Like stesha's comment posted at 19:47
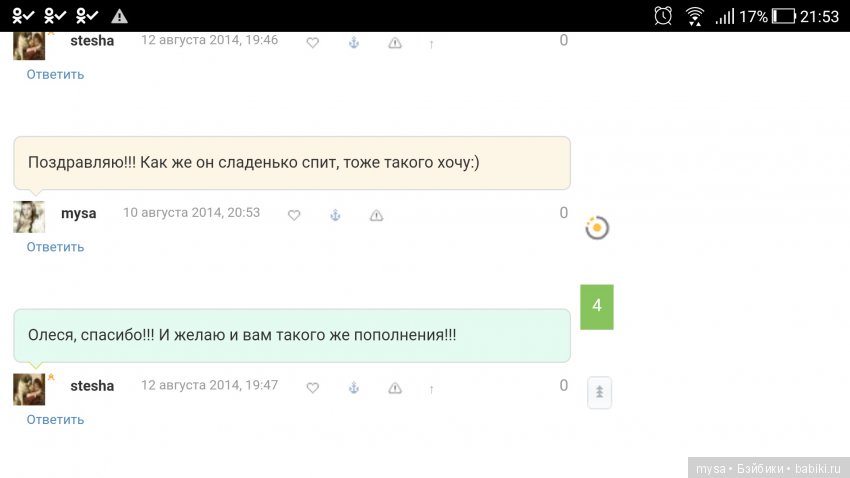850x478 pixels. coord(312,388)
